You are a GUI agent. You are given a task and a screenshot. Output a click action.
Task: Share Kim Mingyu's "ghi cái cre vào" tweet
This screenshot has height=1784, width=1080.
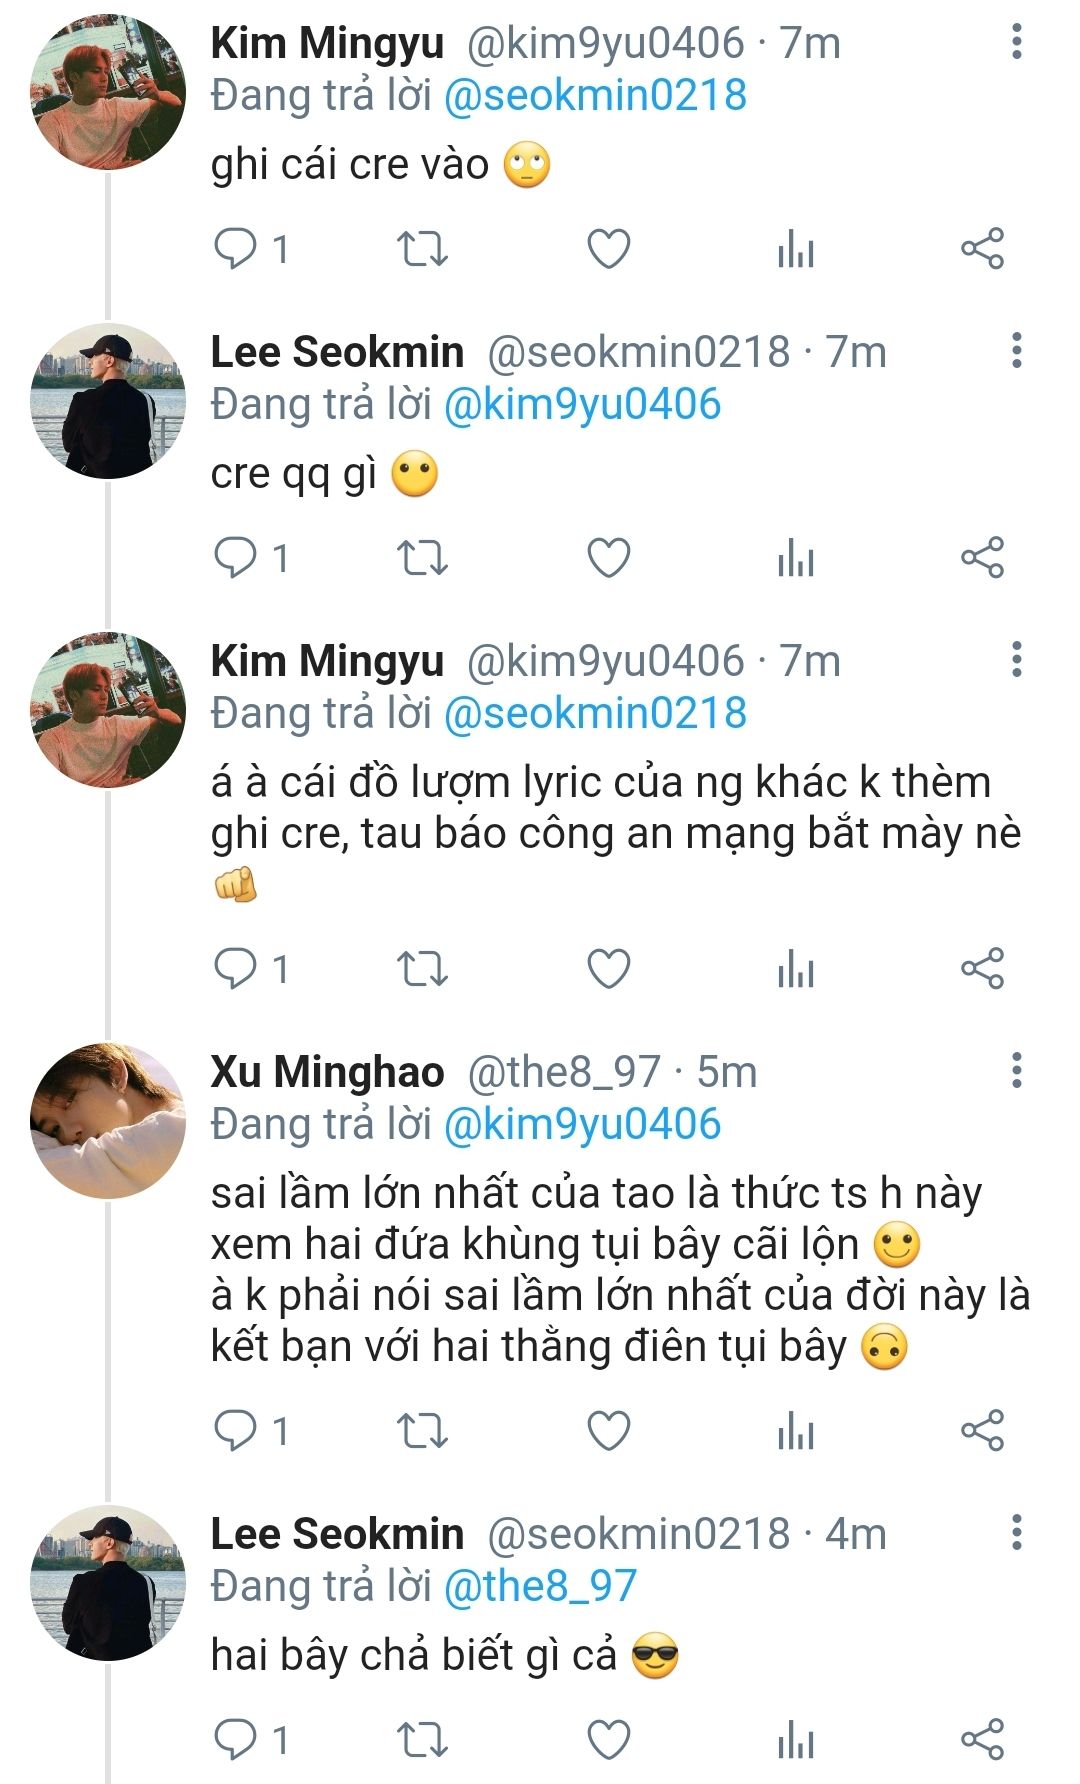[982, 249]
